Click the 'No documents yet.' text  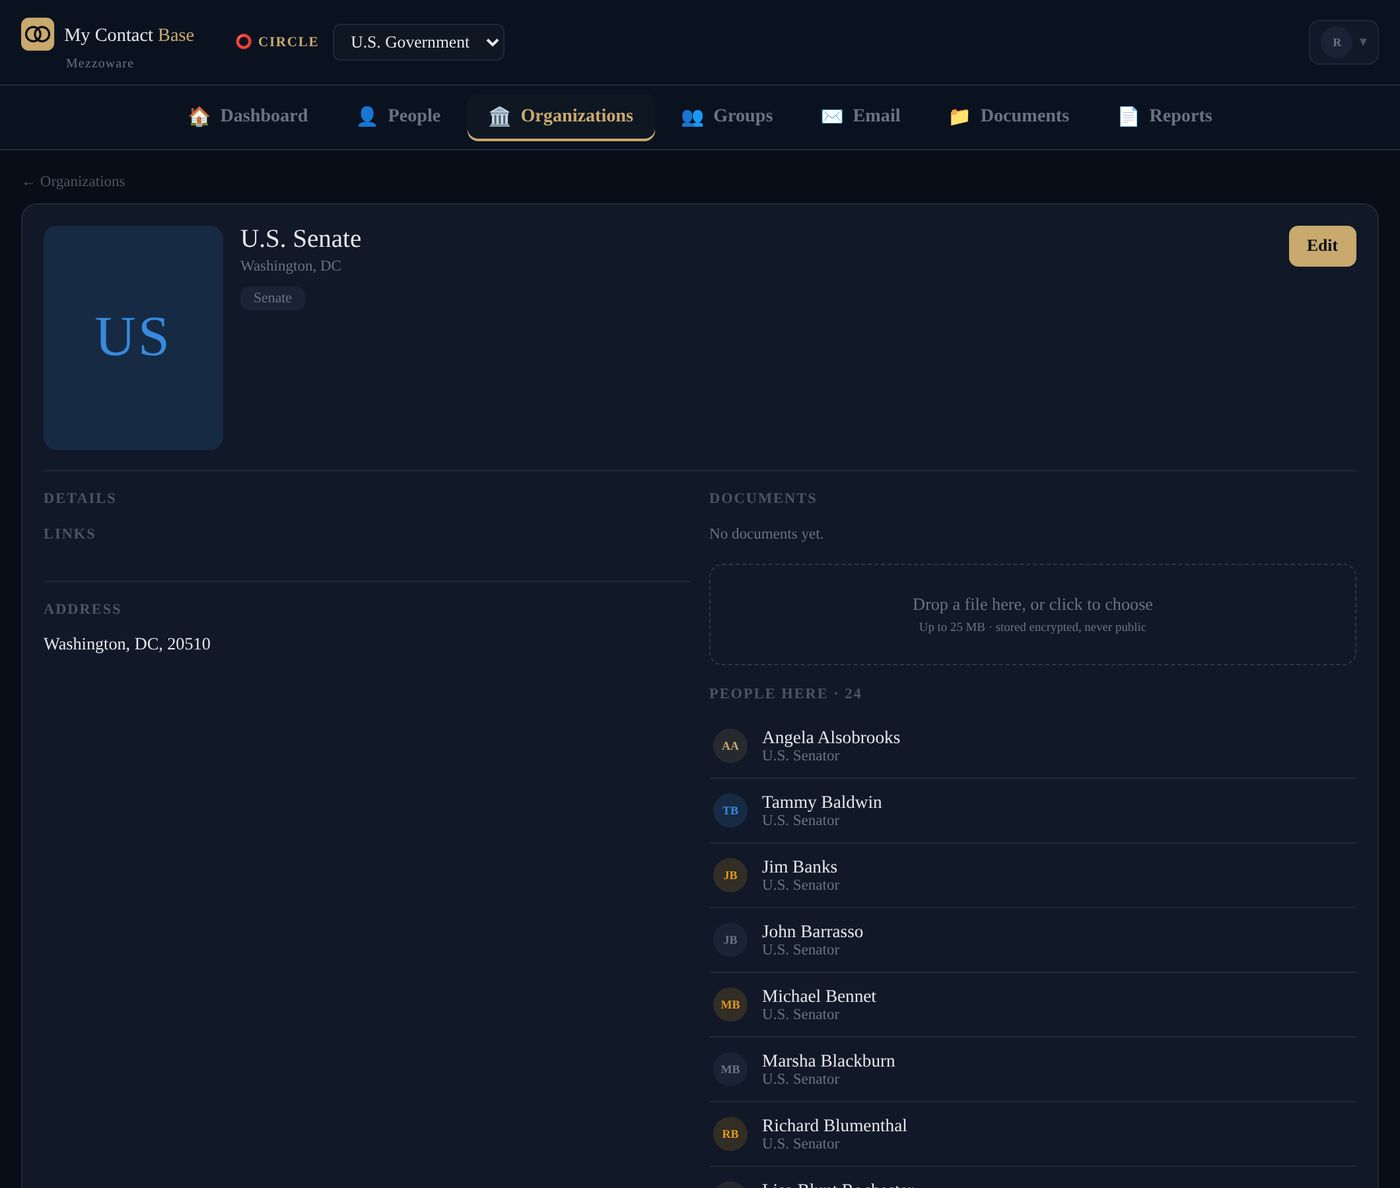point(766,534)
